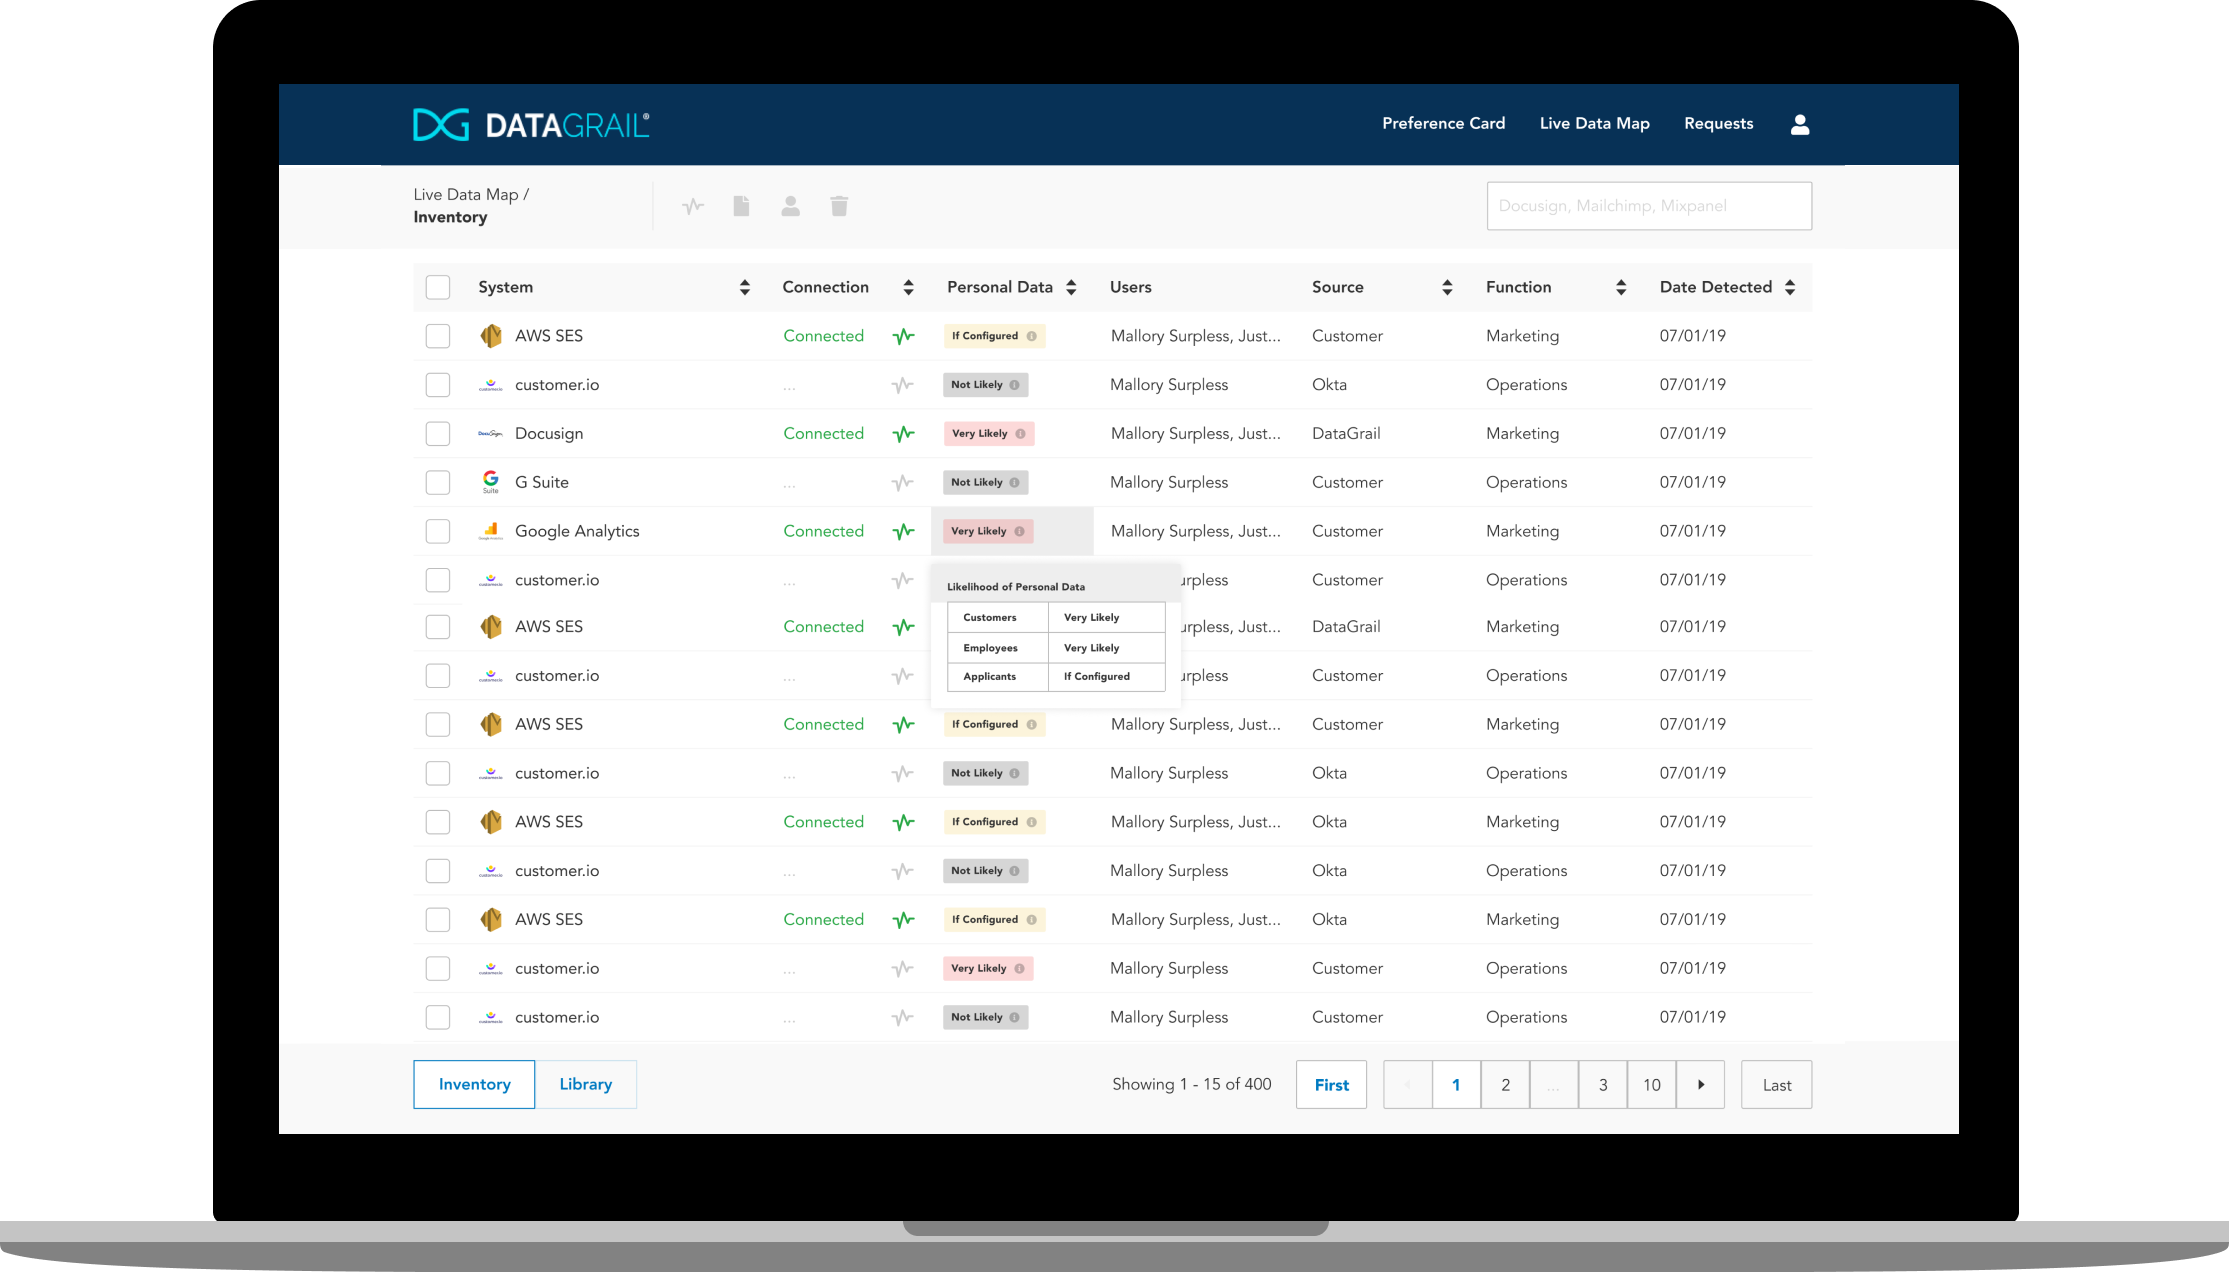Go to the Last page button
Screen dimensions: 2229x1272
point(1776,1085)
